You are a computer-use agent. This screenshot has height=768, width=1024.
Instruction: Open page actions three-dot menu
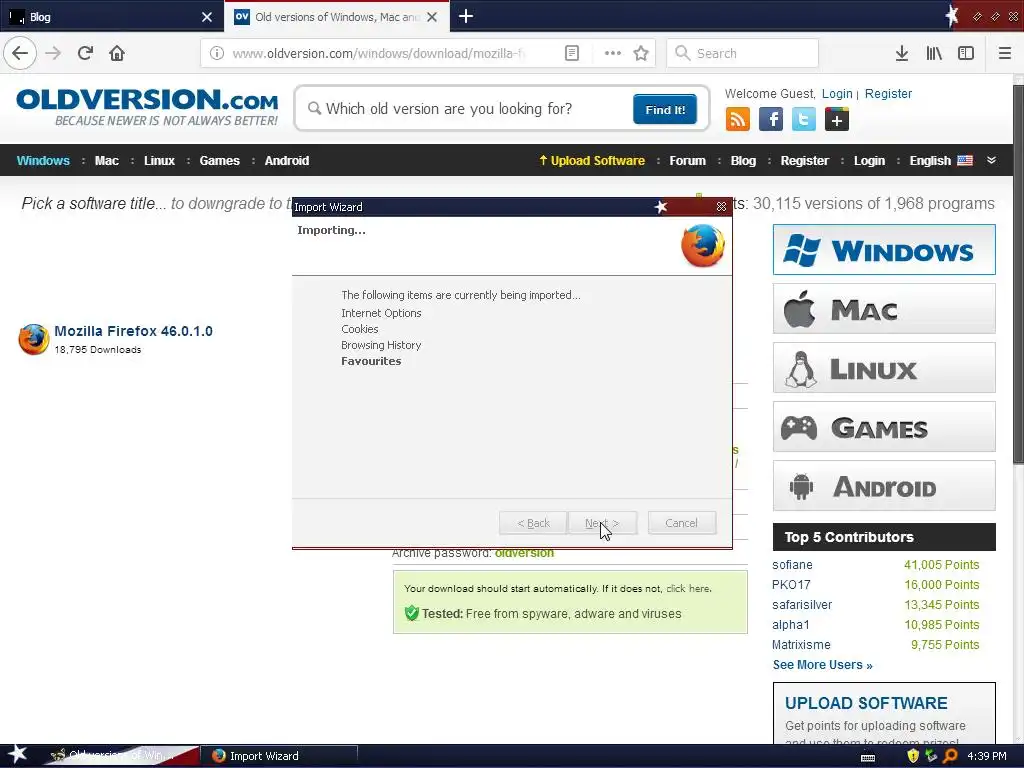pos(613,53)
